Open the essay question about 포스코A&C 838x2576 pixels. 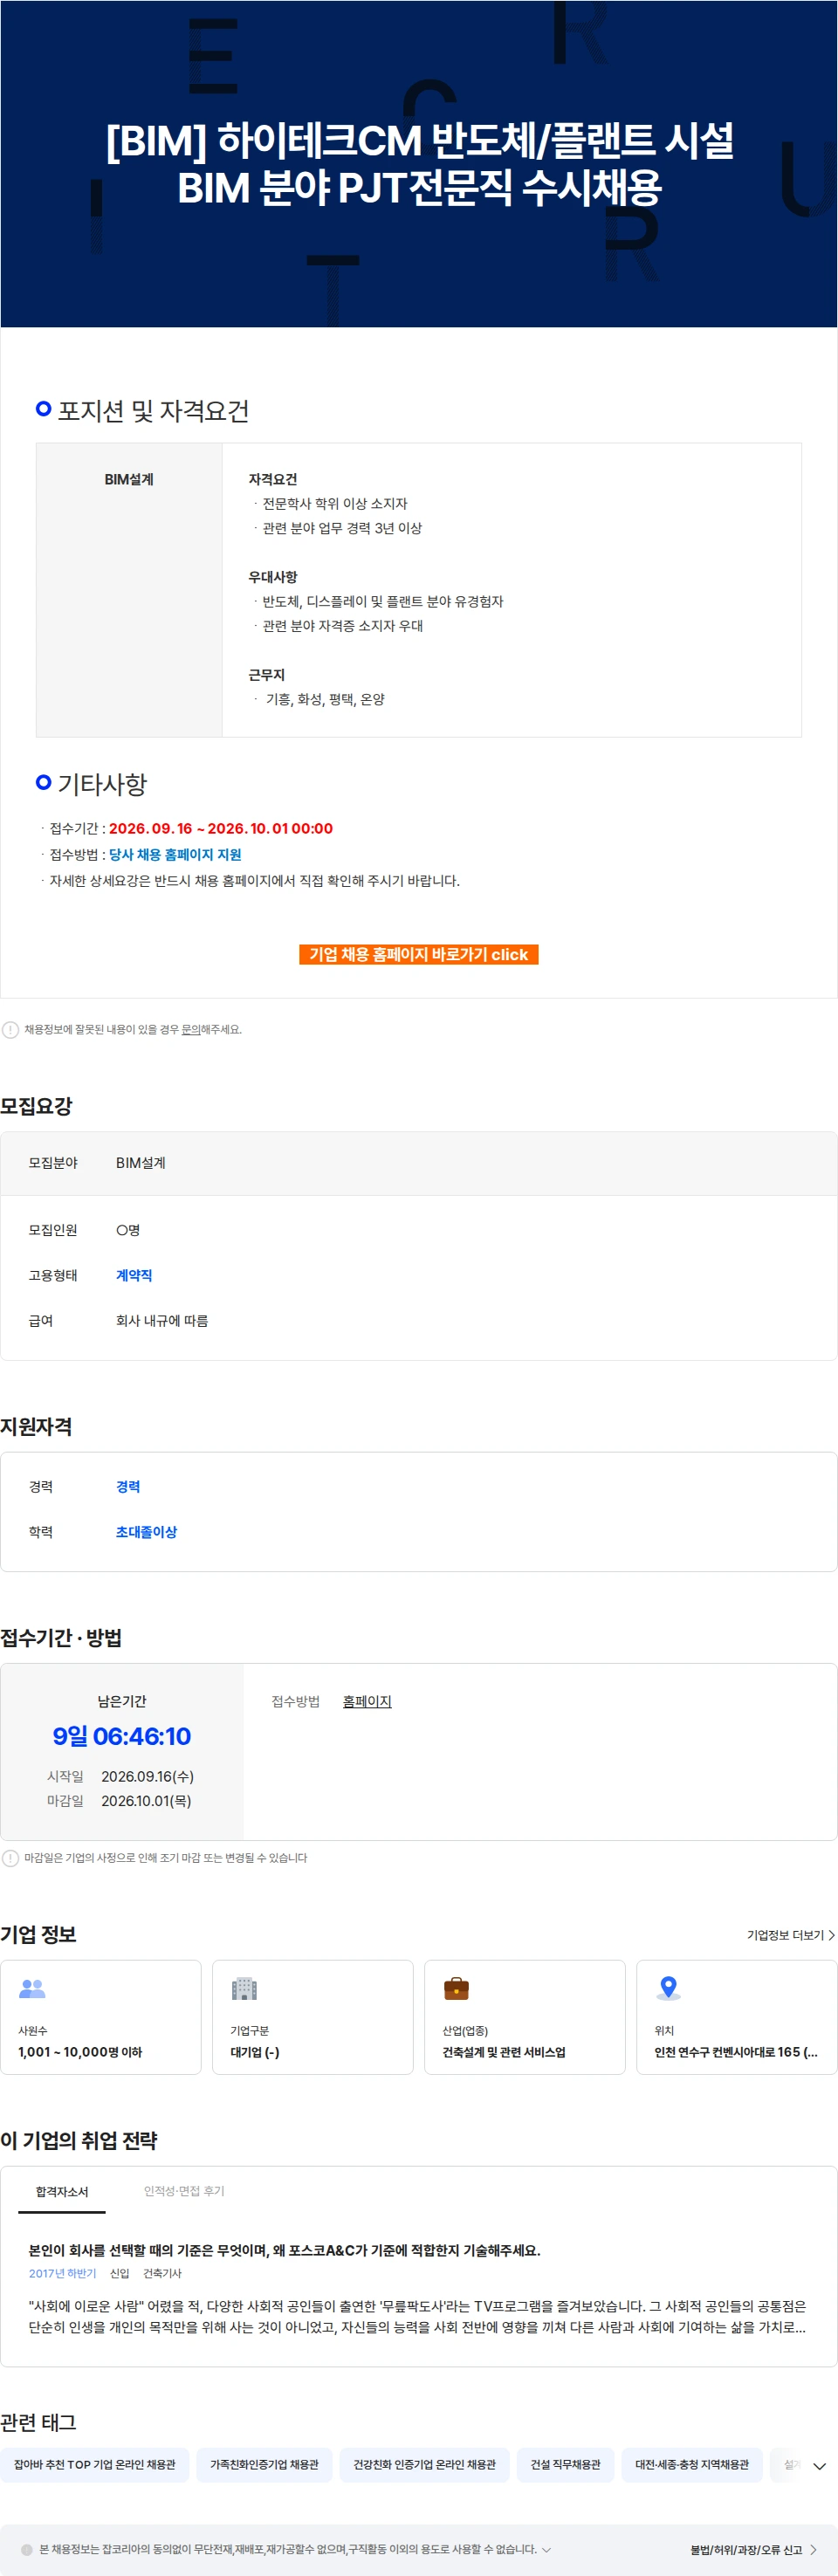click(x=284, y=2250)
